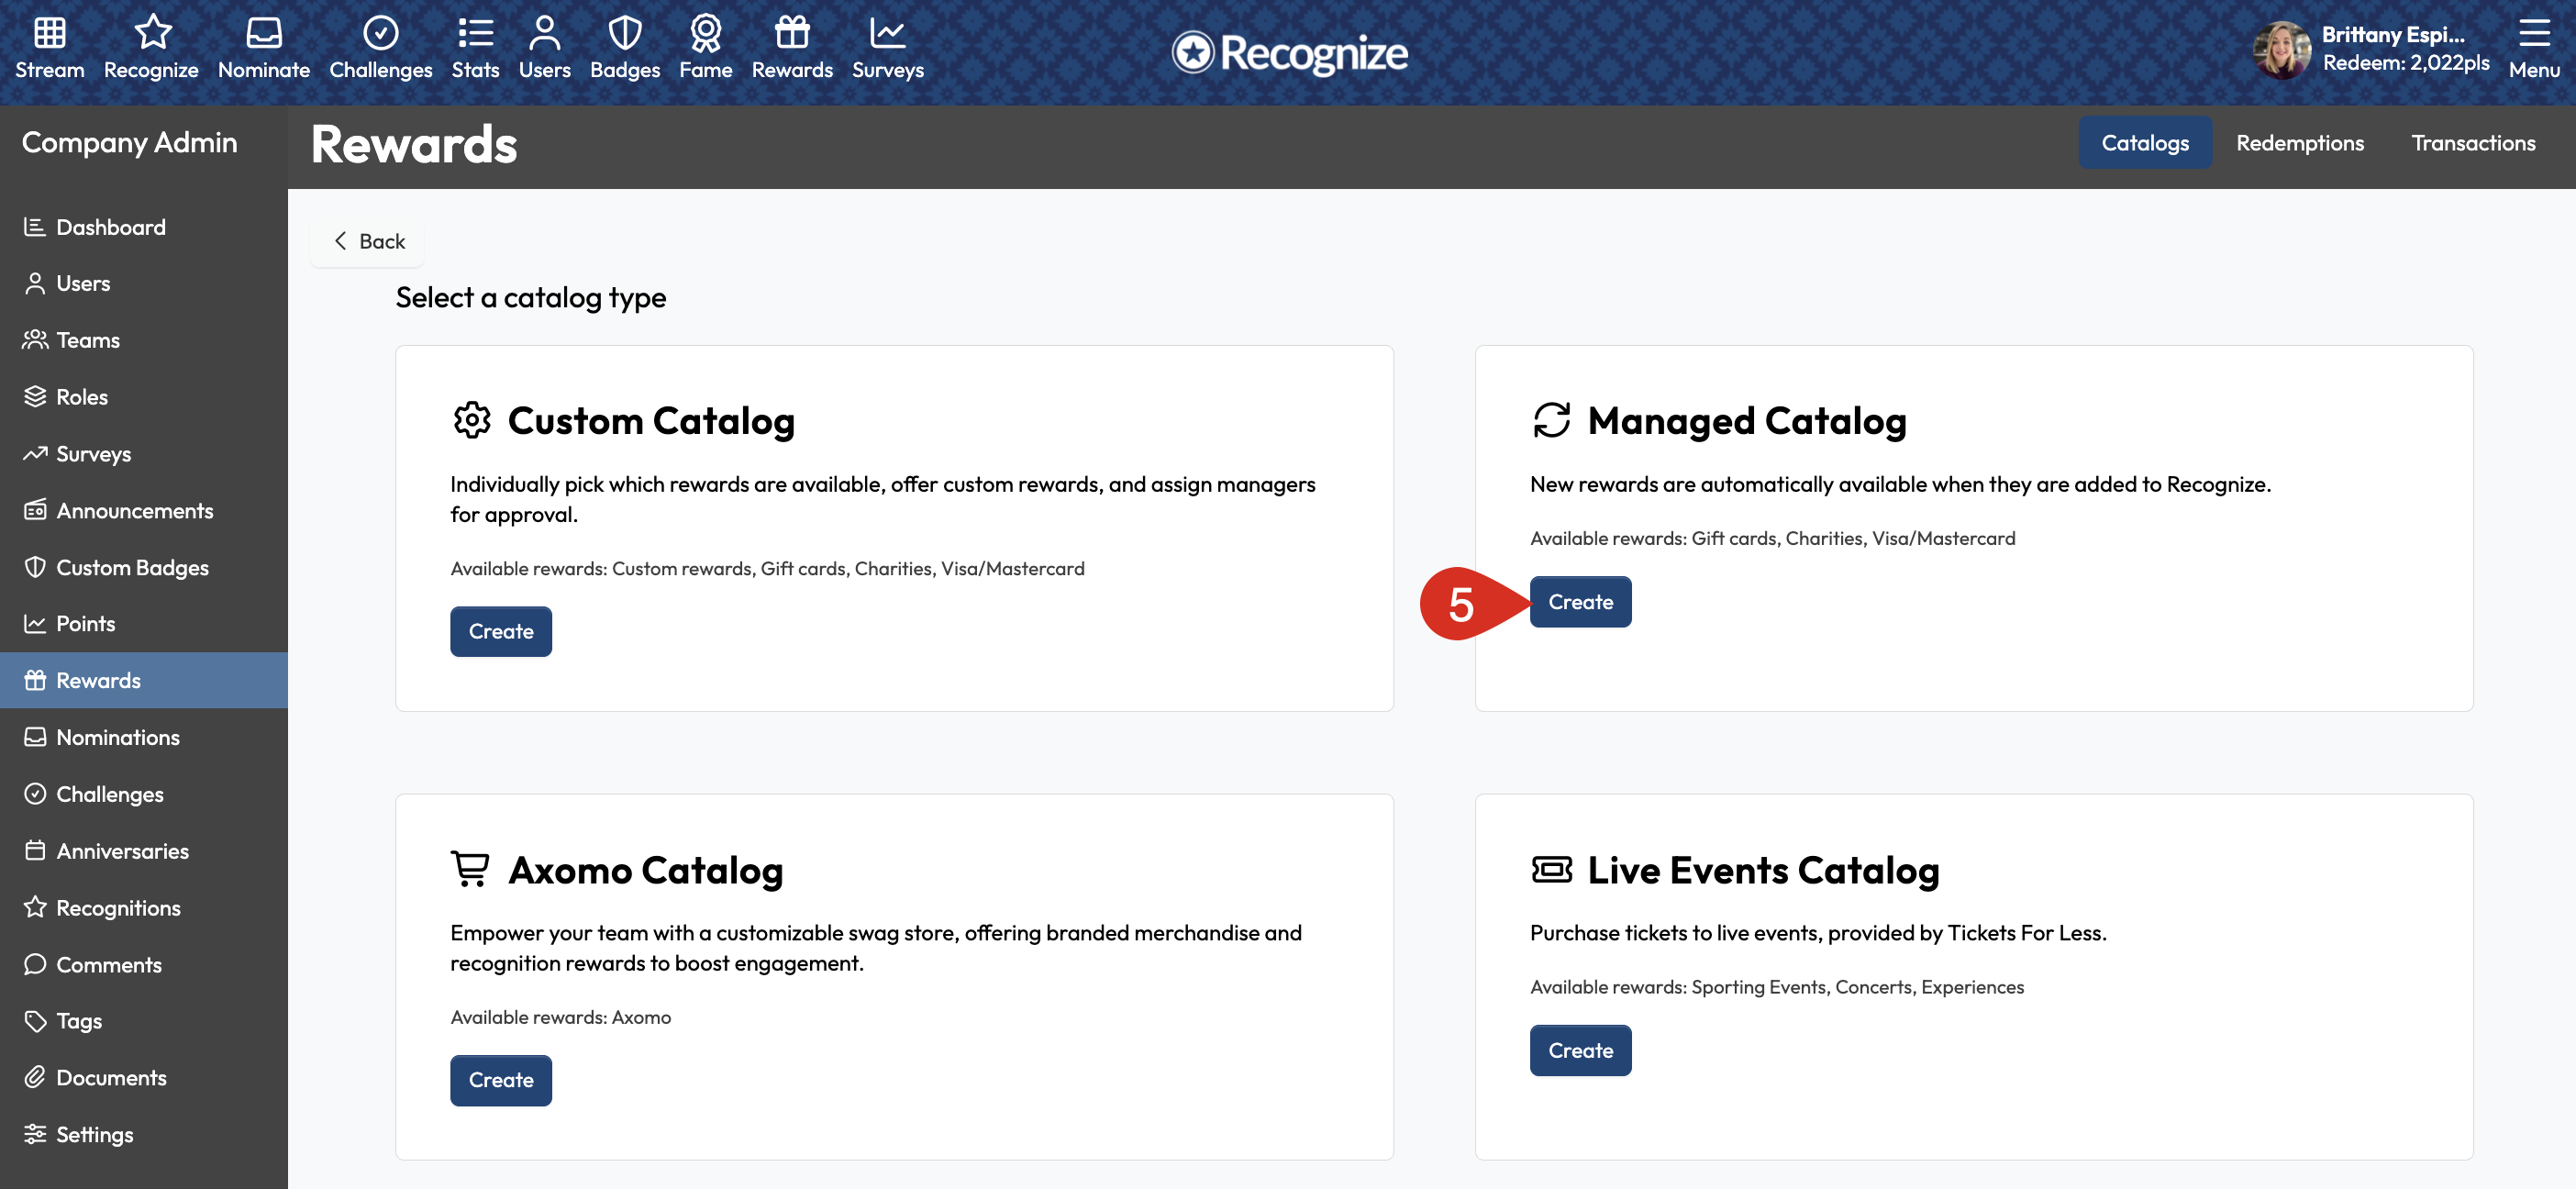This screenshot has width=2576, height=1189.
Task: Click the Redeem: 2,022pls points text
Action: (2405, 62)
